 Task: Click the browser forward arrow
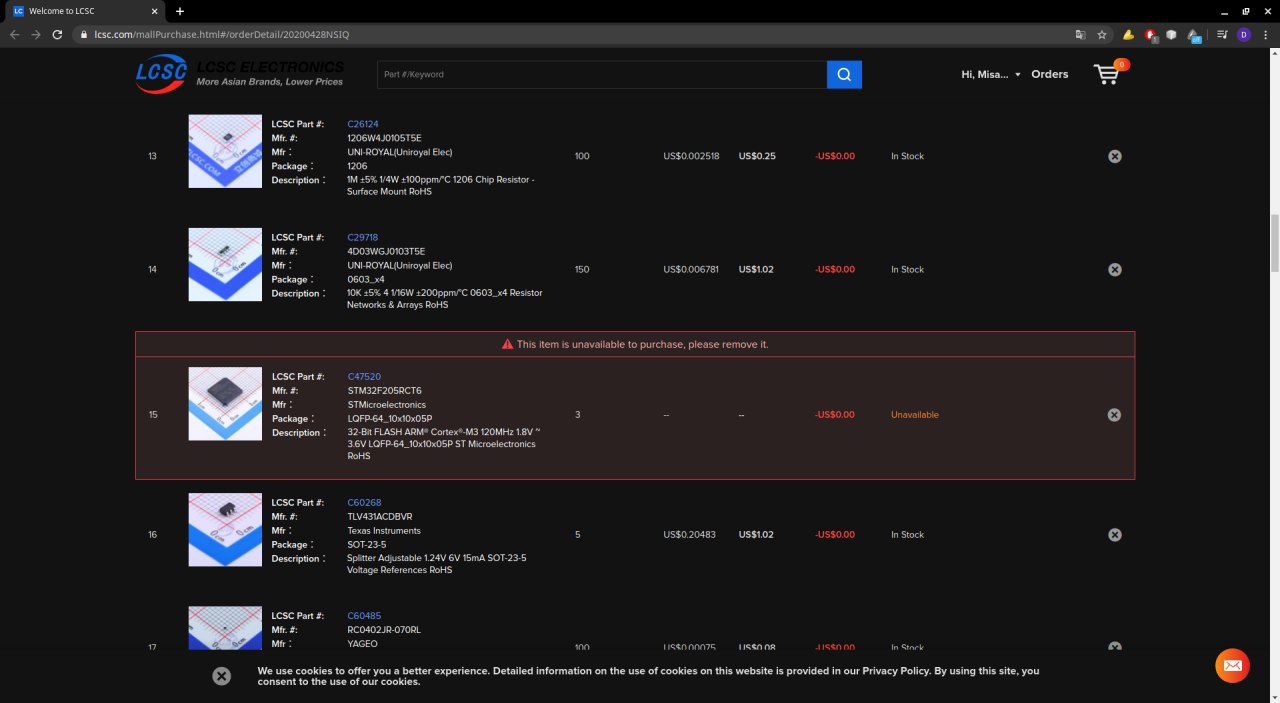[x=36, y=34]
